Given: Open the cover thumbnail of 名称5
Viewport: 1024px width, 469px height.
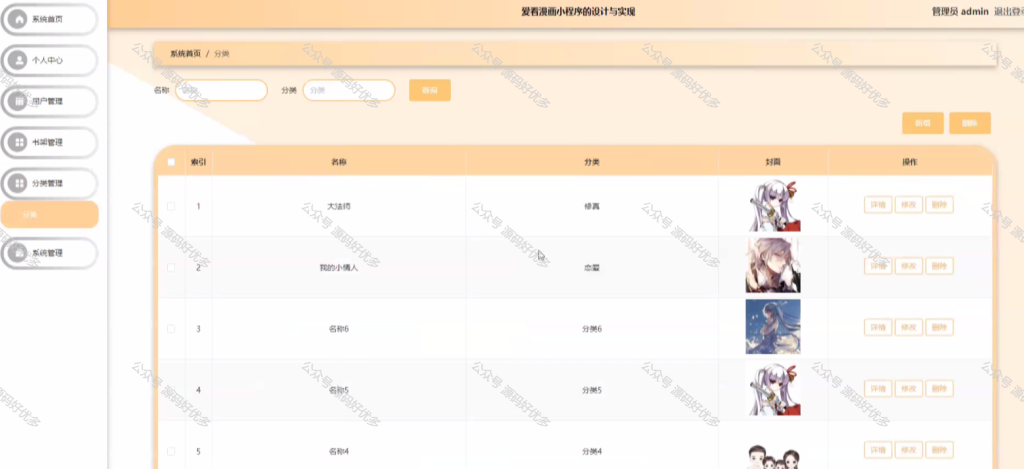Looking at the screenshot, I should pyautogui.click(x=773, y=388).
